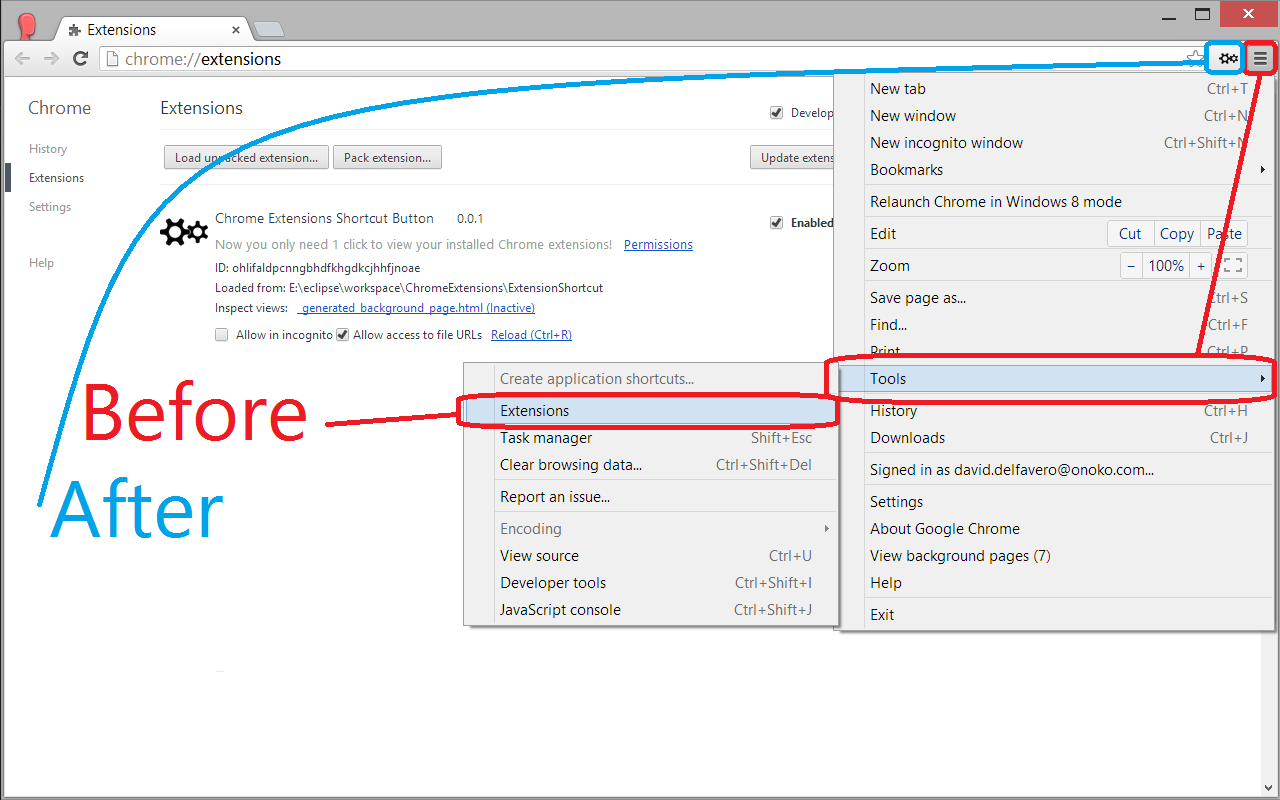Choose View background pages (7)
This screenshot has height=800, width=1280.
coord(1055,556)
